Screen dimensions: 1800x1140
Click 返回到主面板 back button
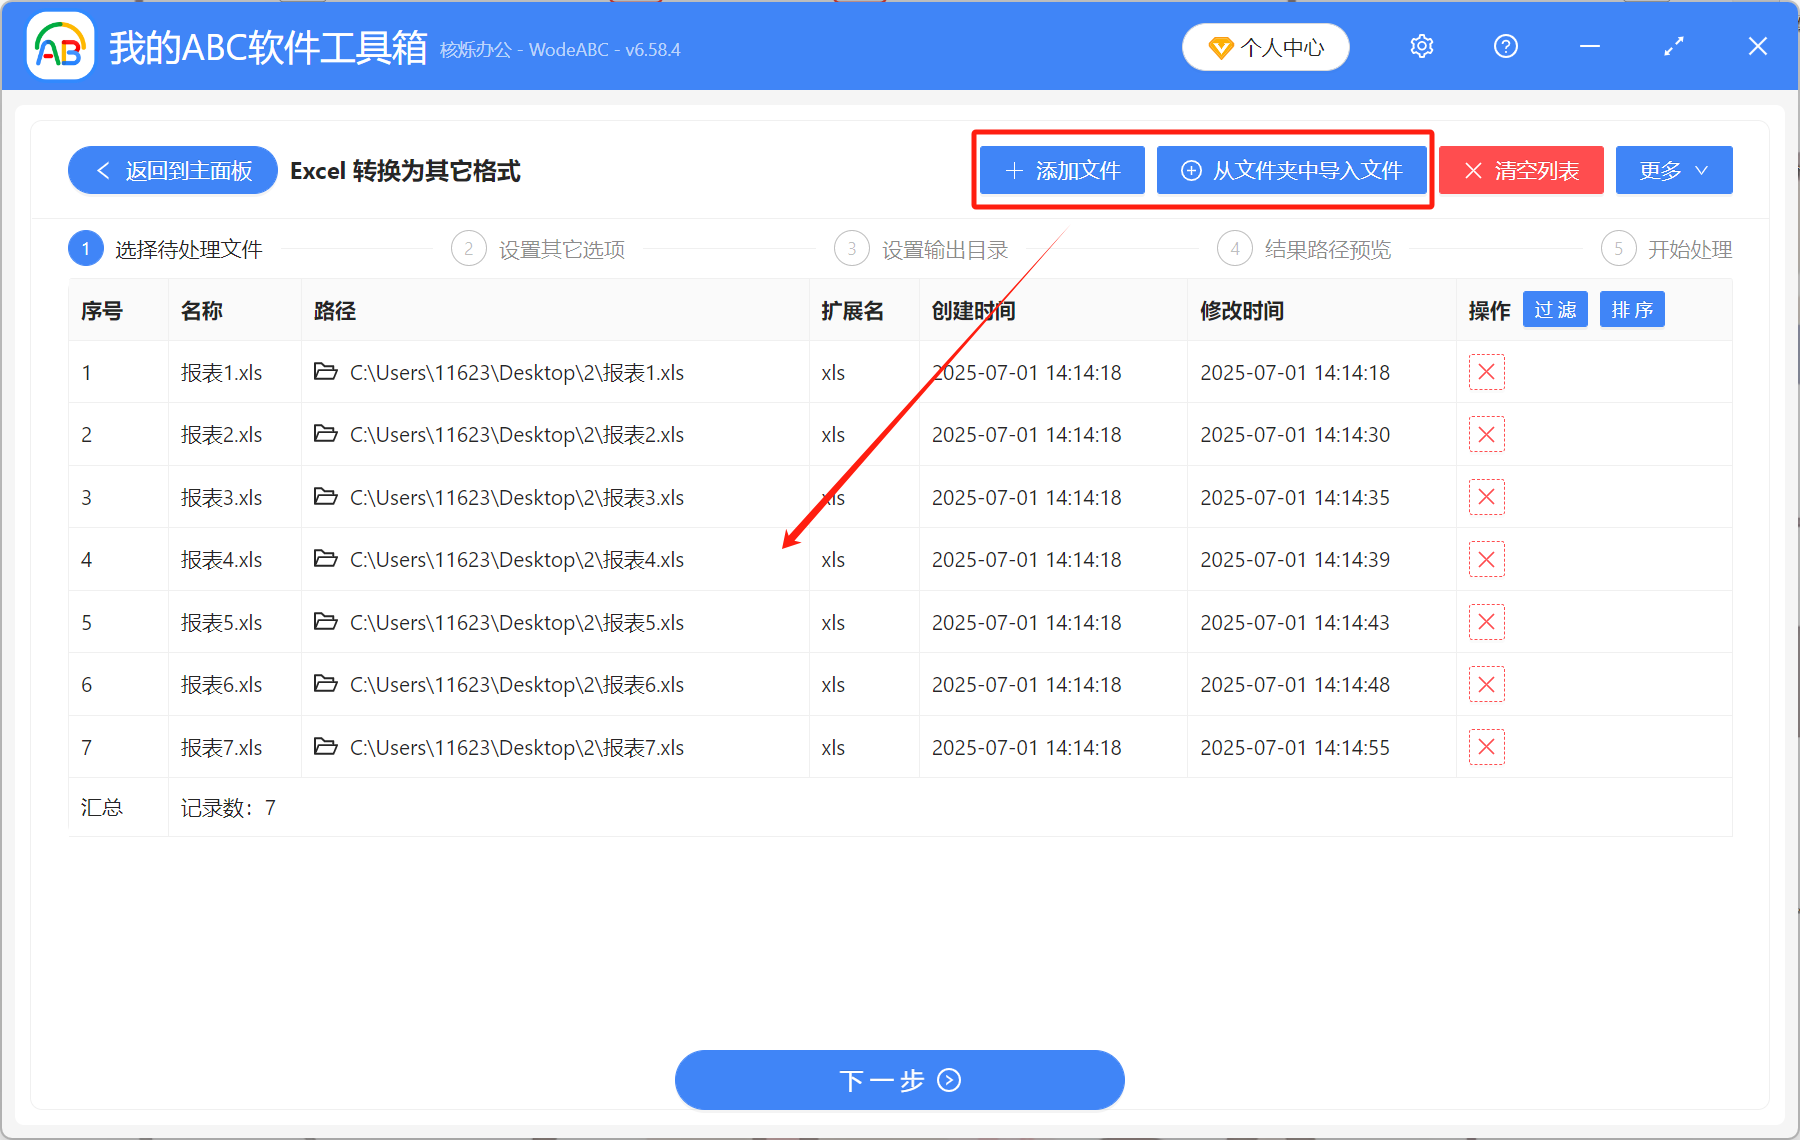coord(172,170)
